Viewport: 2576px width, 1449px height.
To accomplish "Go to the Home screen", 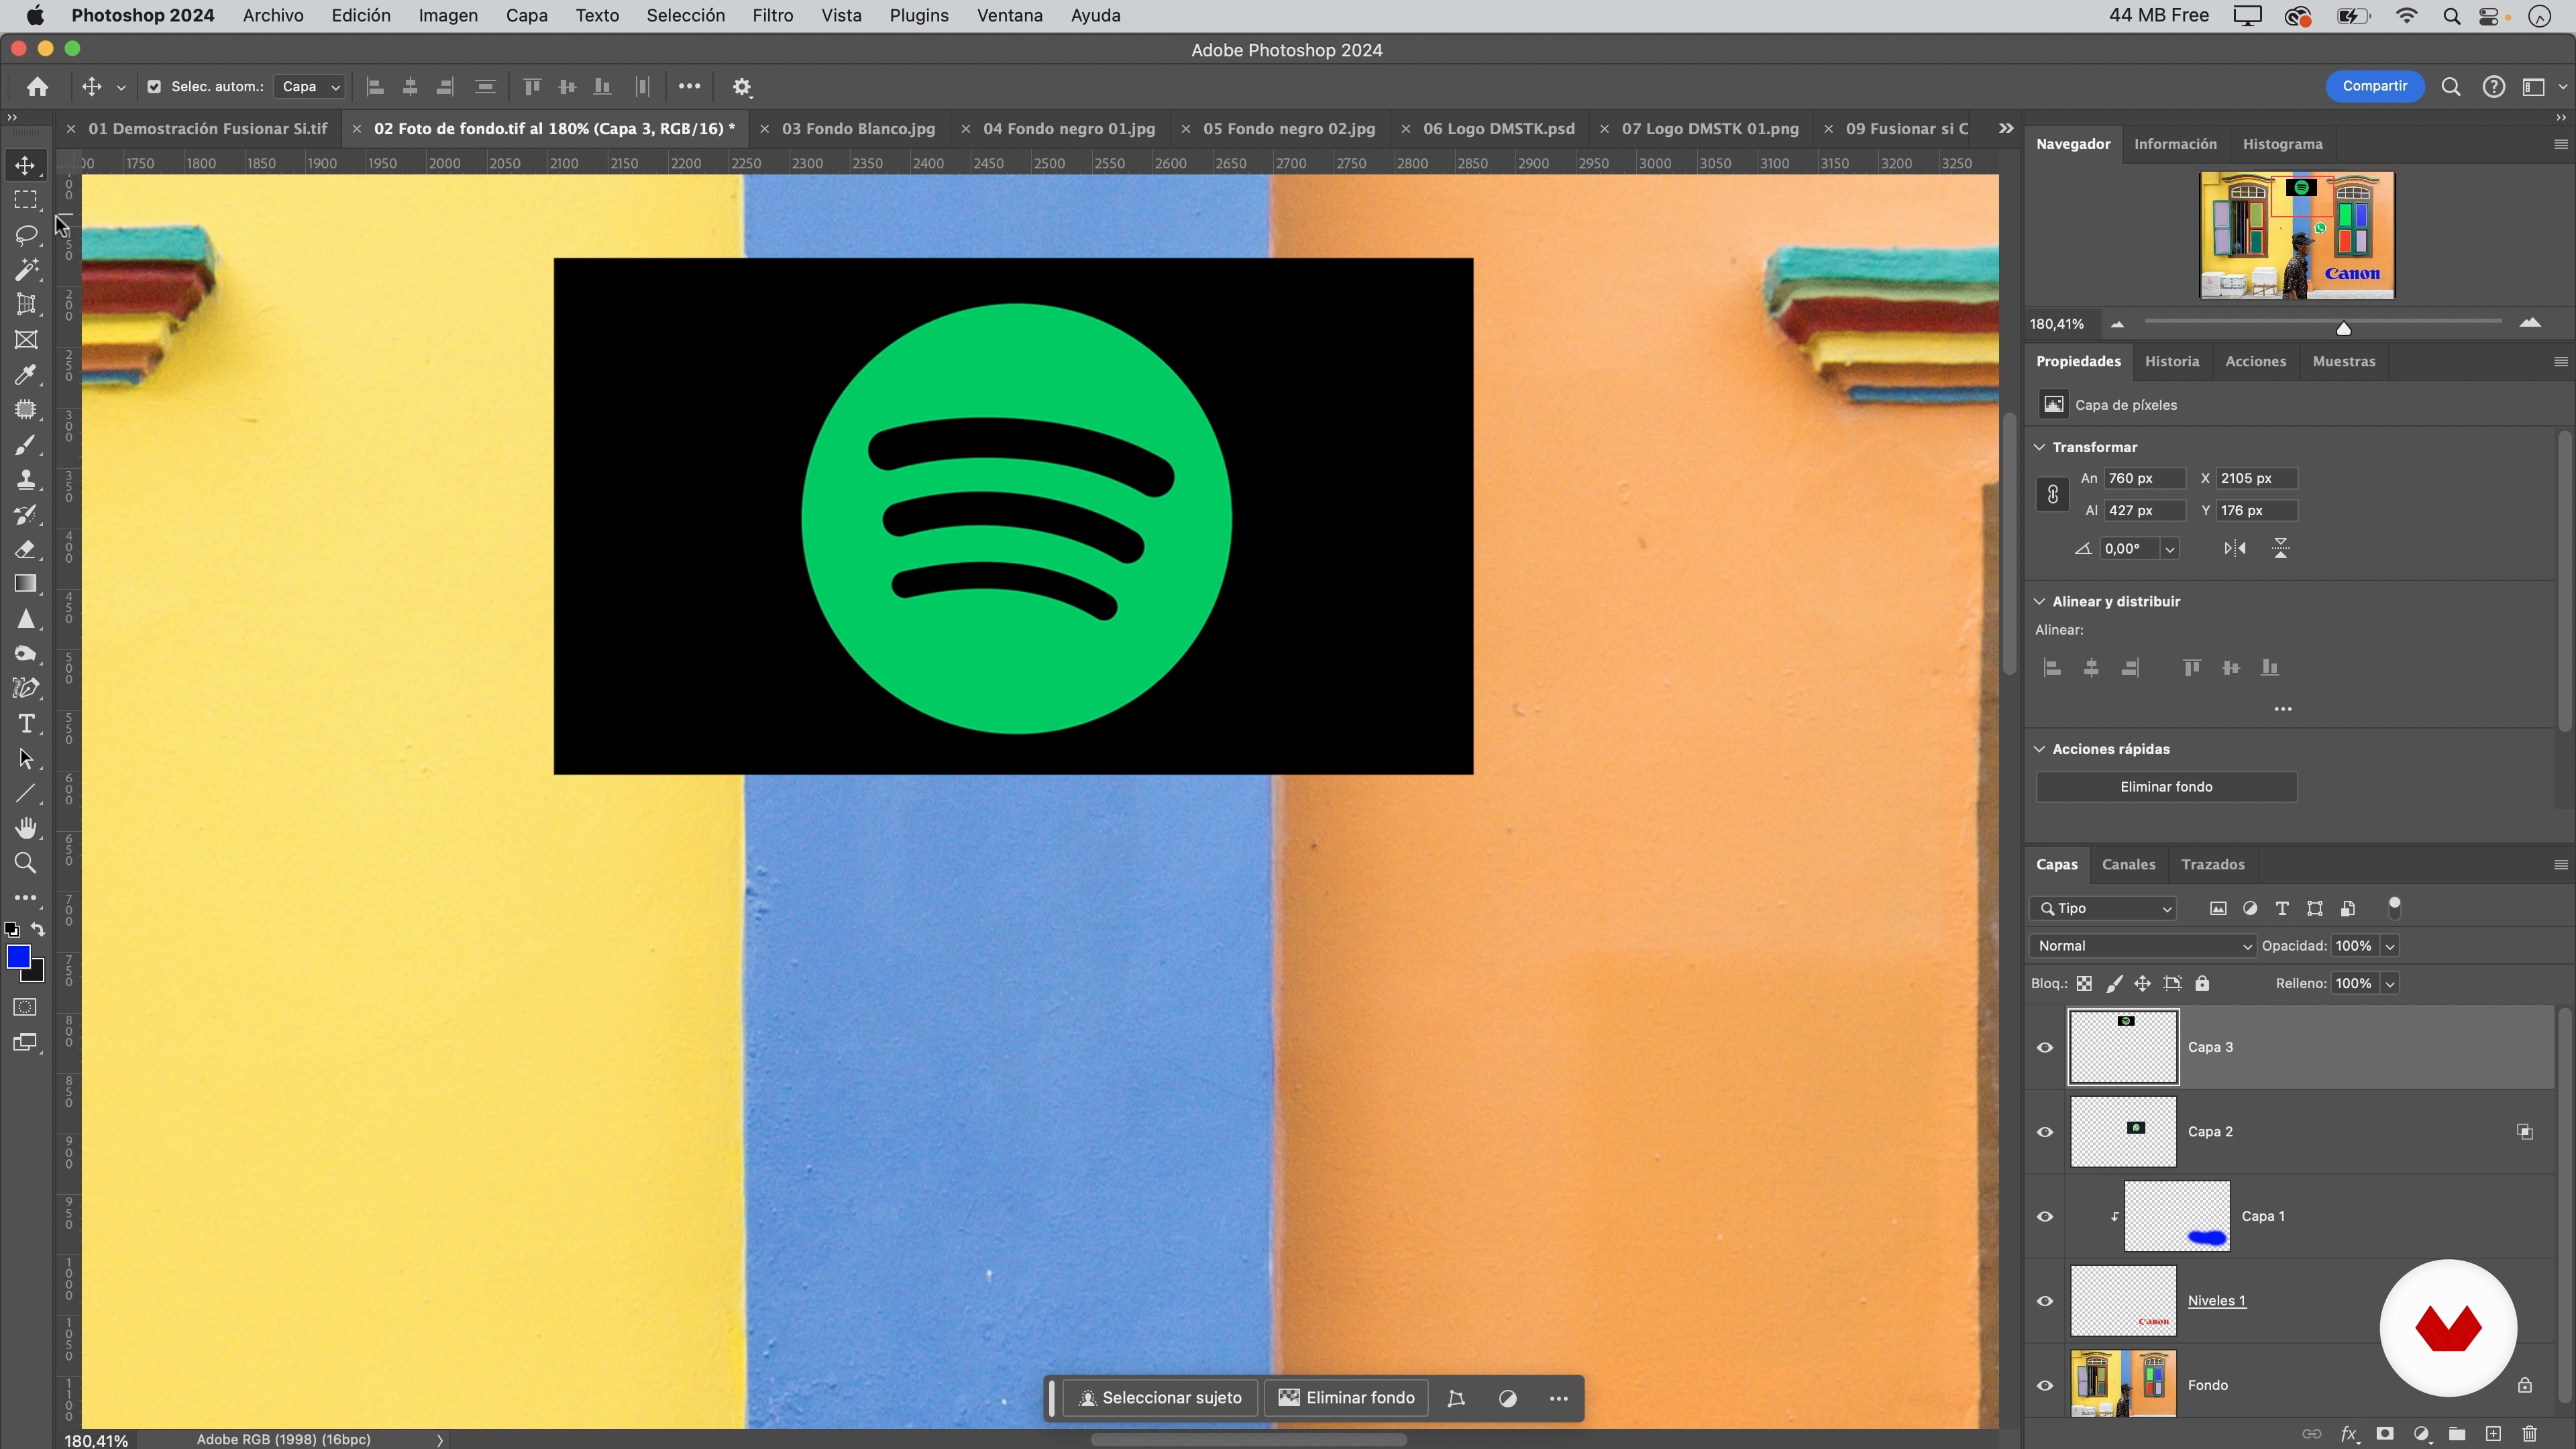I will [x=38, y=87].
